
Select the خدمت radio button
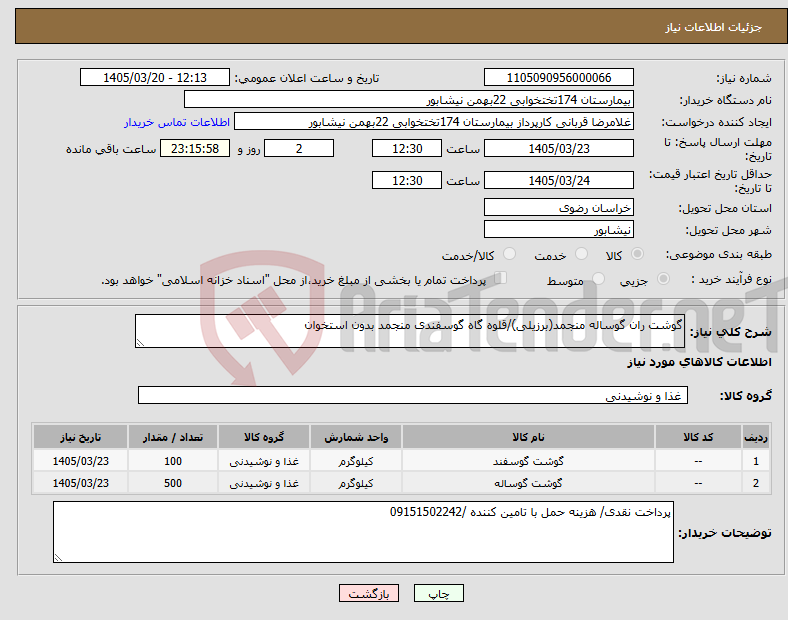pyautogui.click(x=581, y=254)
